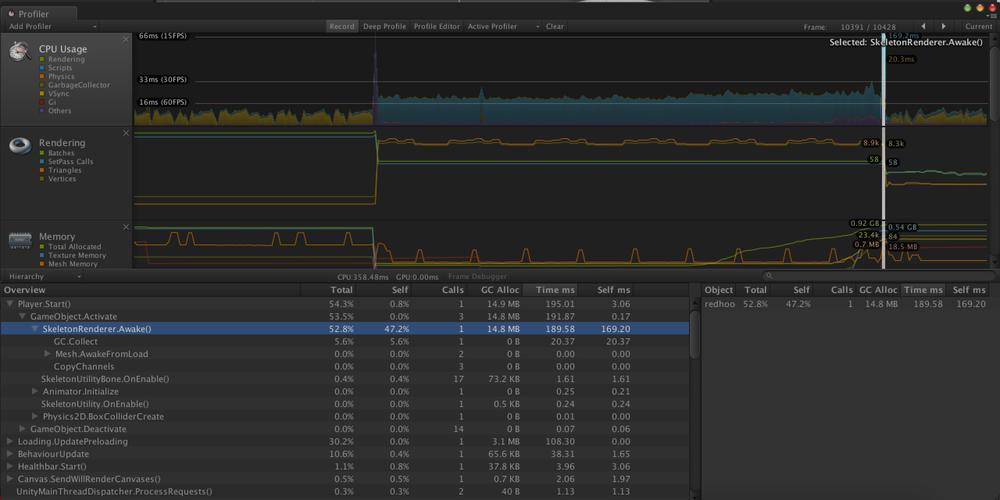Toggle the Record button
The width and height of the screenshot is (1000, 500).
pos(342,27)
